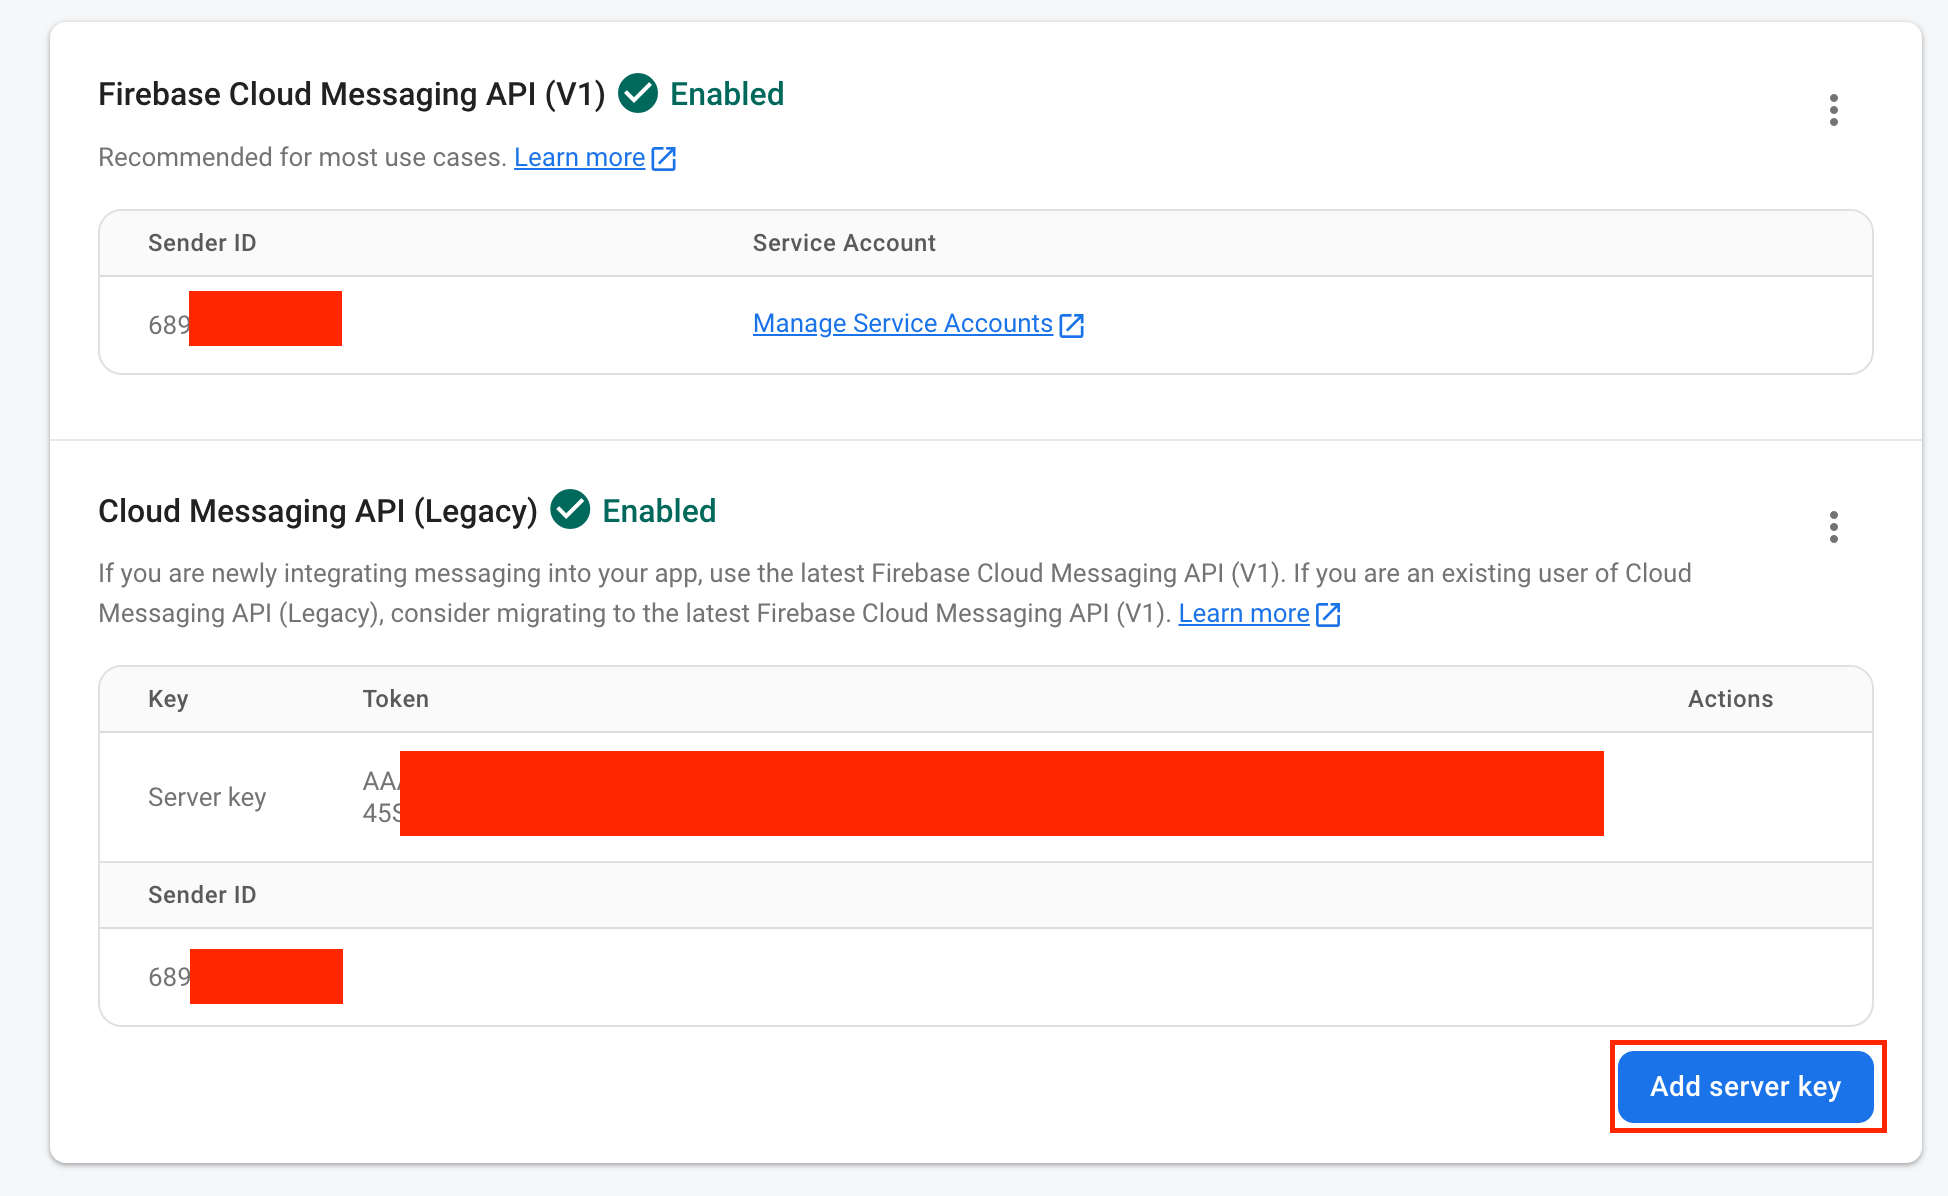Click the Cloud Messaging API (Legacy) heading

(317, 511)
